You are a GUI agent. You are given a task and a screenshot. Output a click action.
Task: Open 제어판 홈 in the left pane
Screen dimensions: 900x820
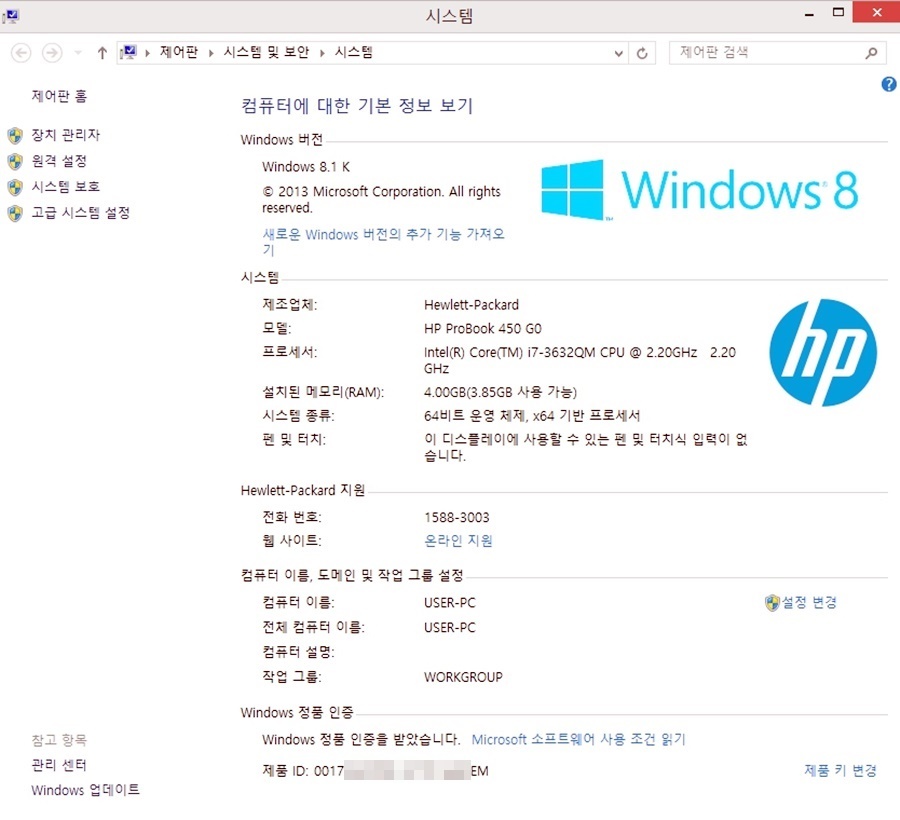click(x=59, y=96)
